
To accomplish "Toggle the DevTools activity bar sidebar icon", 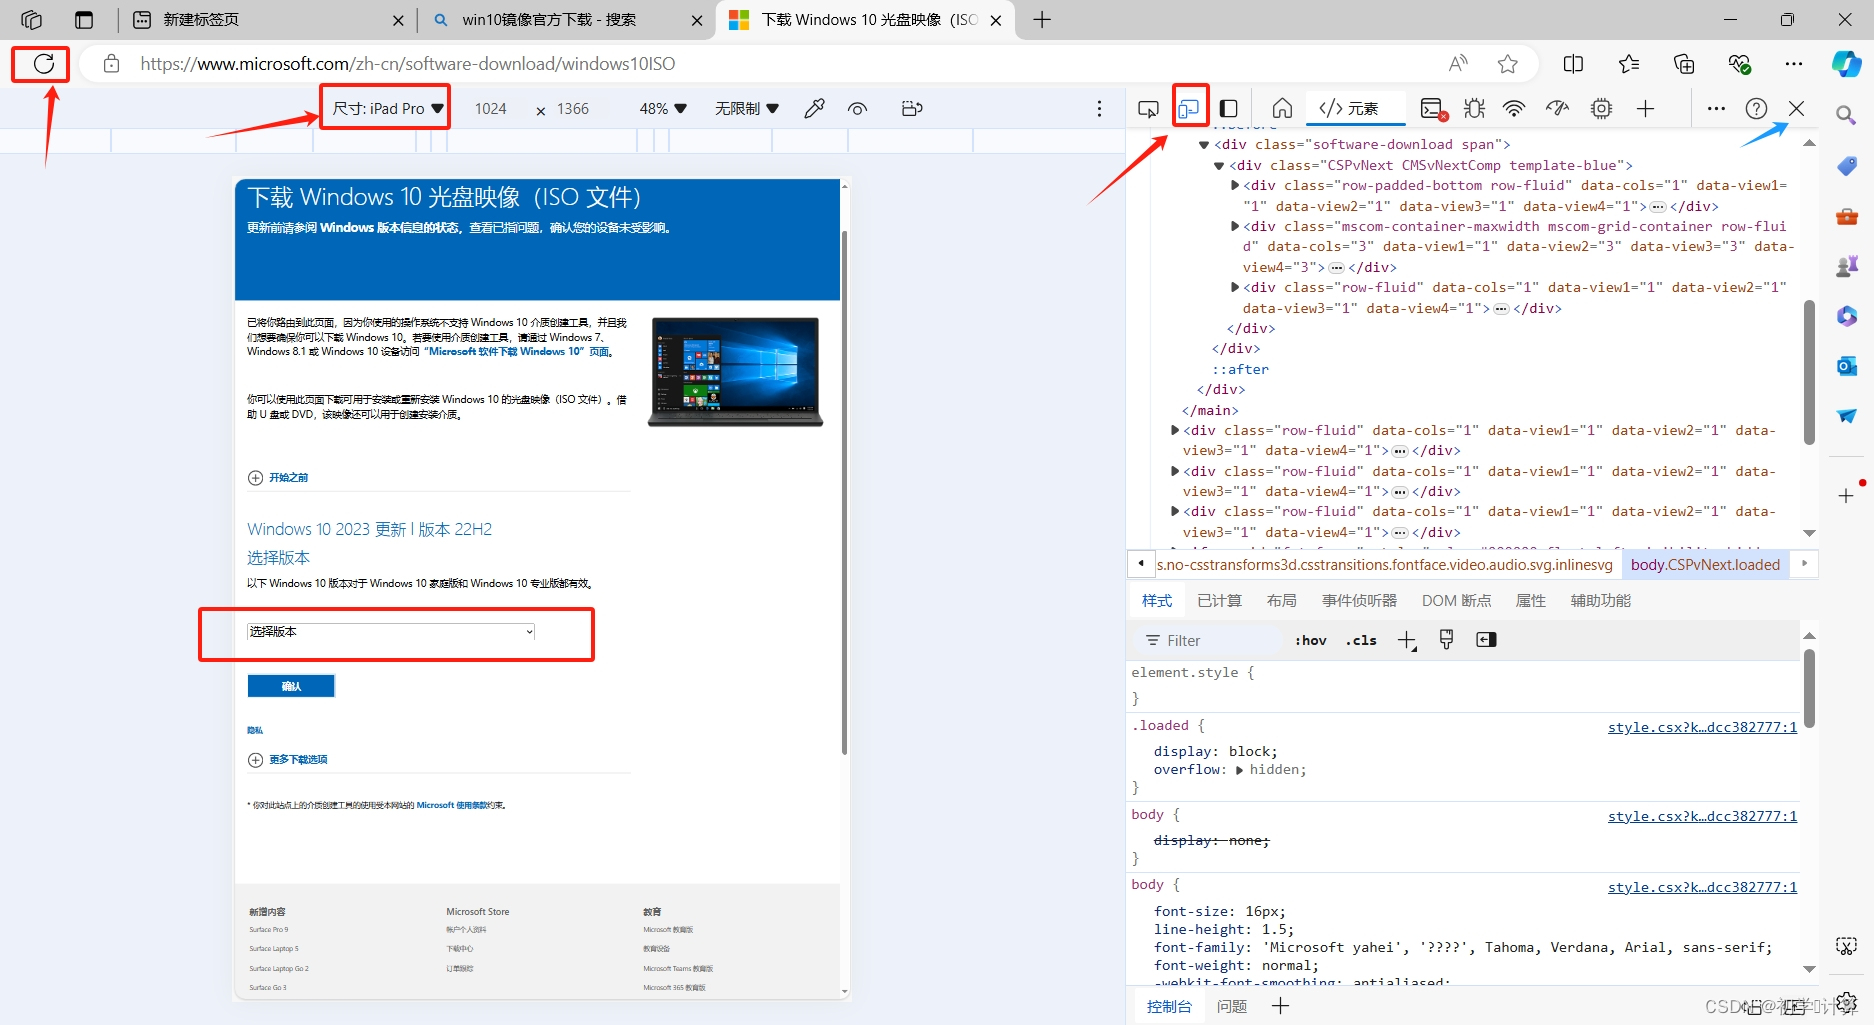I will pos(1229,108).
